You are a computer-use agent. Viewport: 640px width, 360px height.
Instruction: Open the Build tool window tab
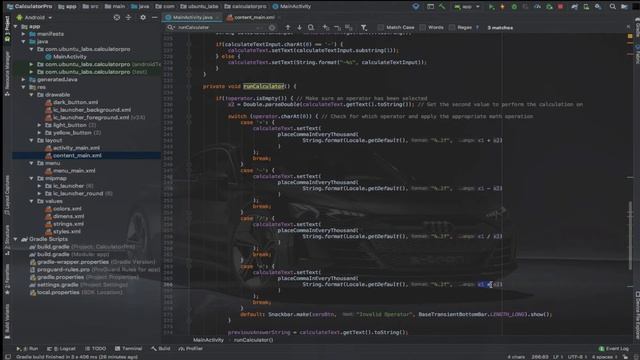160,349
